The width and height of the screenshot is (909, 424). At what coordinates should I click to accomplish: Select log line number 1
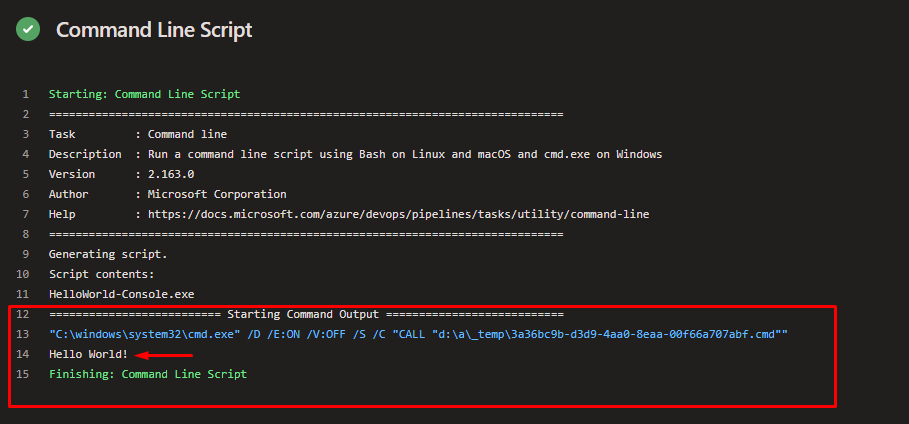pyautogui.click(x=26, y=94)
